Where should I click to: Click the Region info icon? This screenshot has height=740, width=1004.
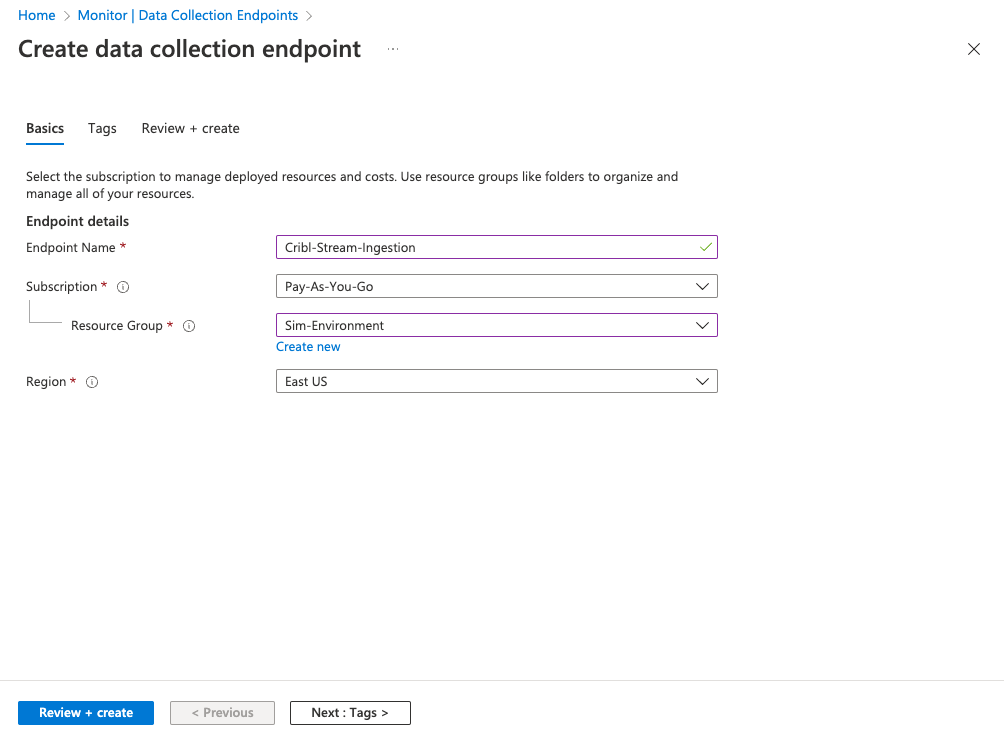click(x=92, y=382)
